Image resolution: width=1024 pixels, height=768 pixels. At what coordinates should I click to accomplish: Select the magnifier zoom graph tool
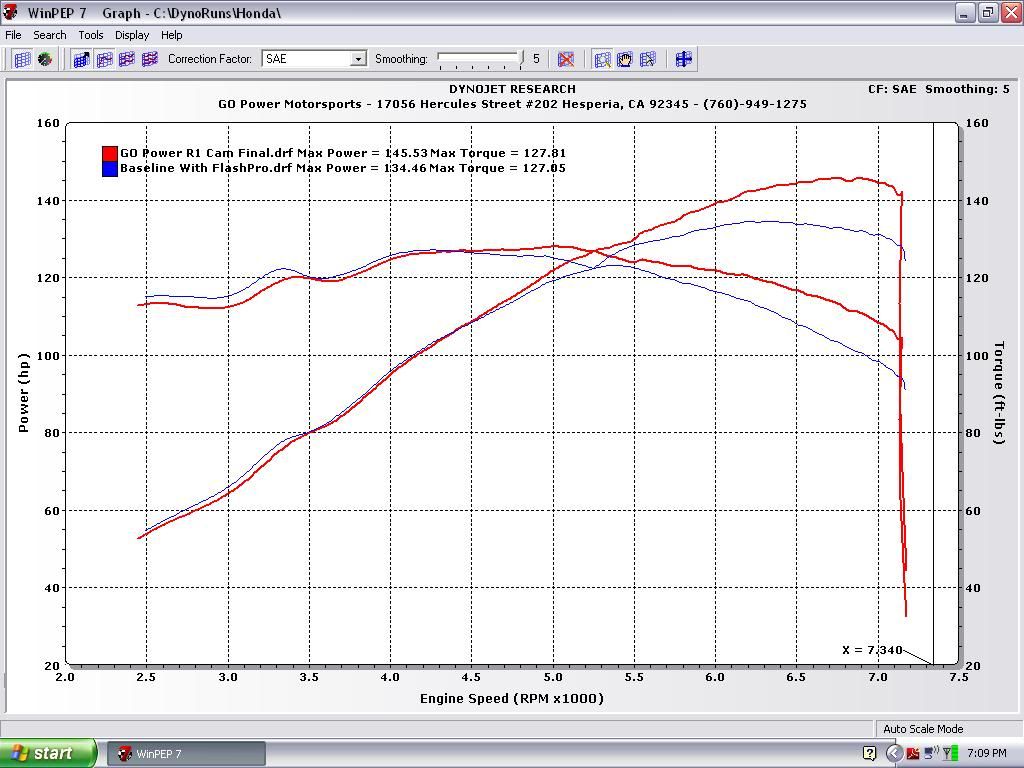[602, 60]
